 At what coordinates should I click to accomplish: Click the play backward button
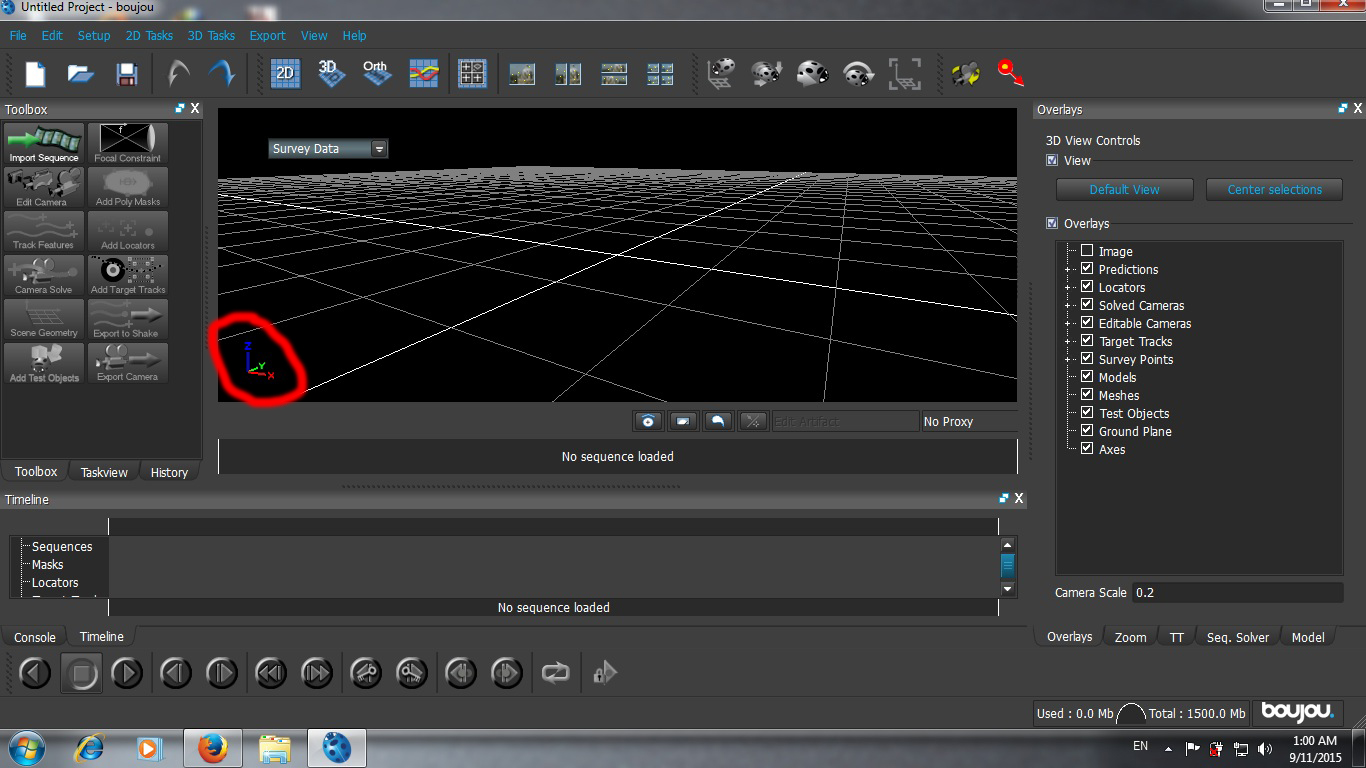[x=35, y=673]
